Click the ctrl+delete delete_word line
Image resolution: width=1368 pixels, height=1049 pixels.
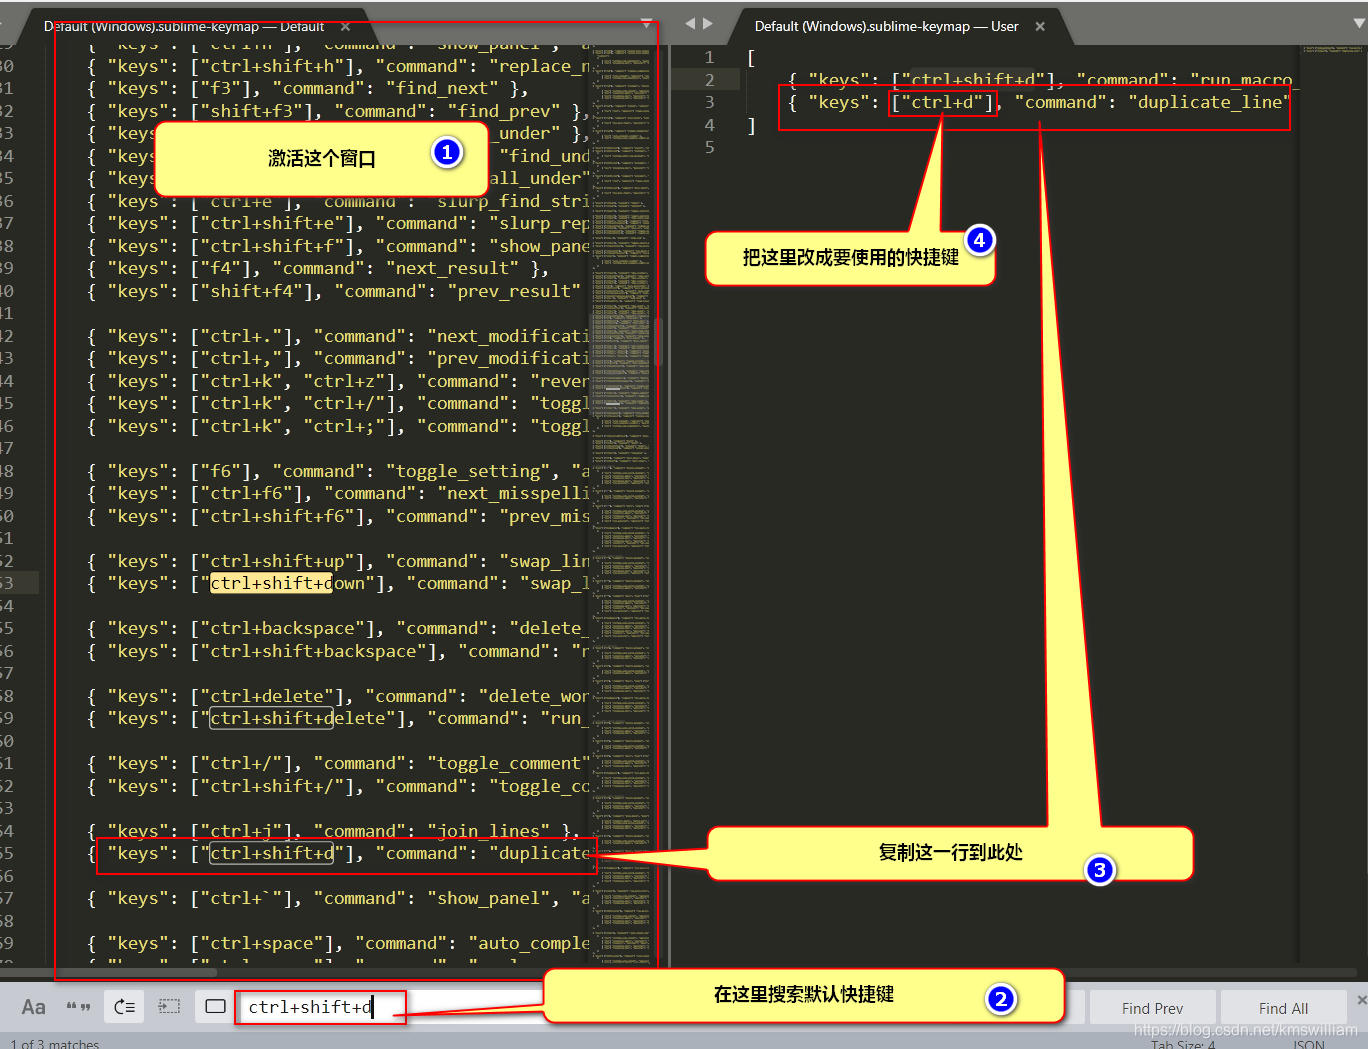[x=338, y=696]
